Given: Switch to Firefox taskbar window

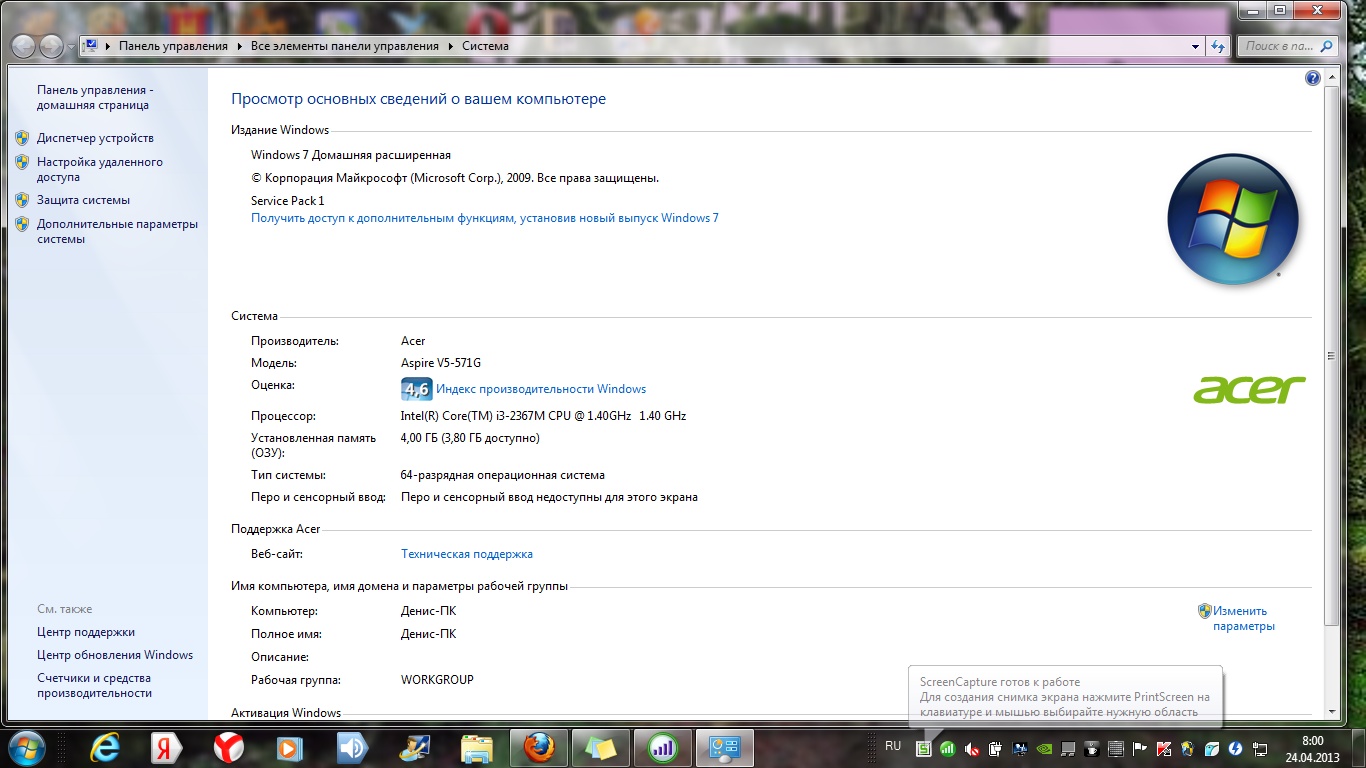Looking at the screenshot, I should (x=539, y=748).
